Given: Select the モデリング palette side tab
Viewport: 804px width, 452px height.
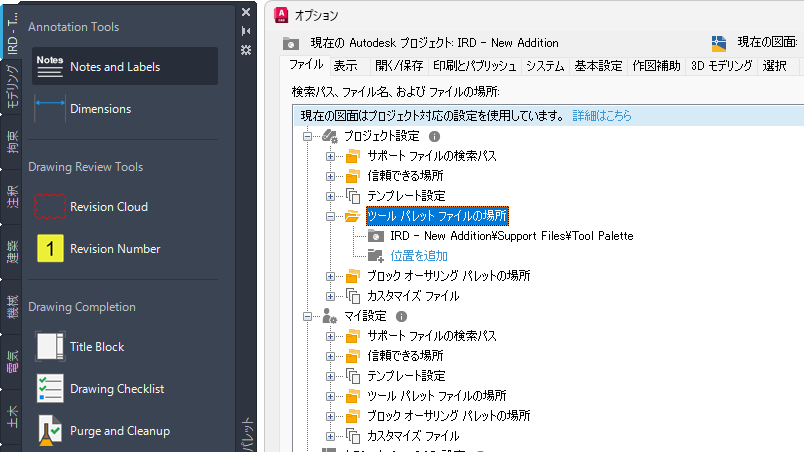Looking at the screenshot, I should pyautogui.click(x=12, y=86).
